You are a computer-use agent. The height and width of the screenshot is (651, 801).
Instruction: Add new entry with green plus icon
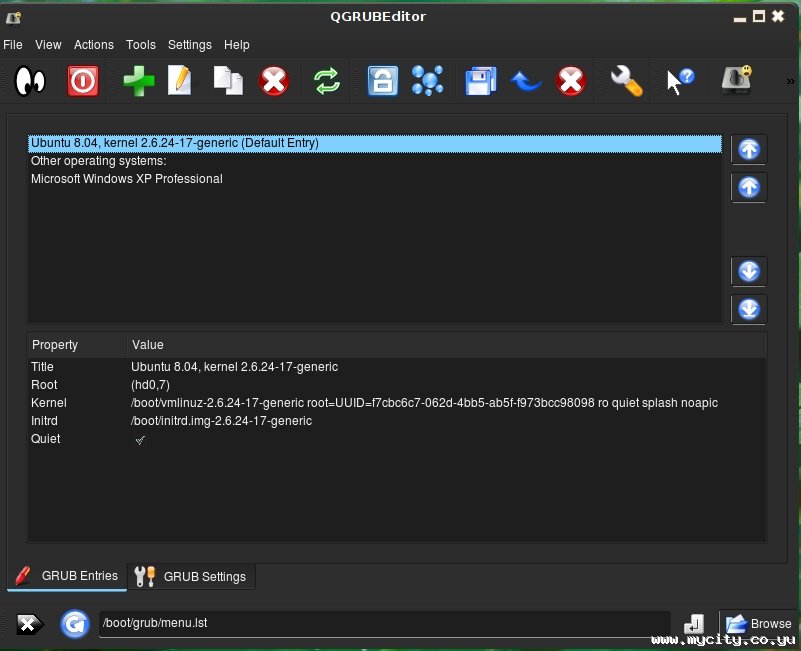(138, 81)
